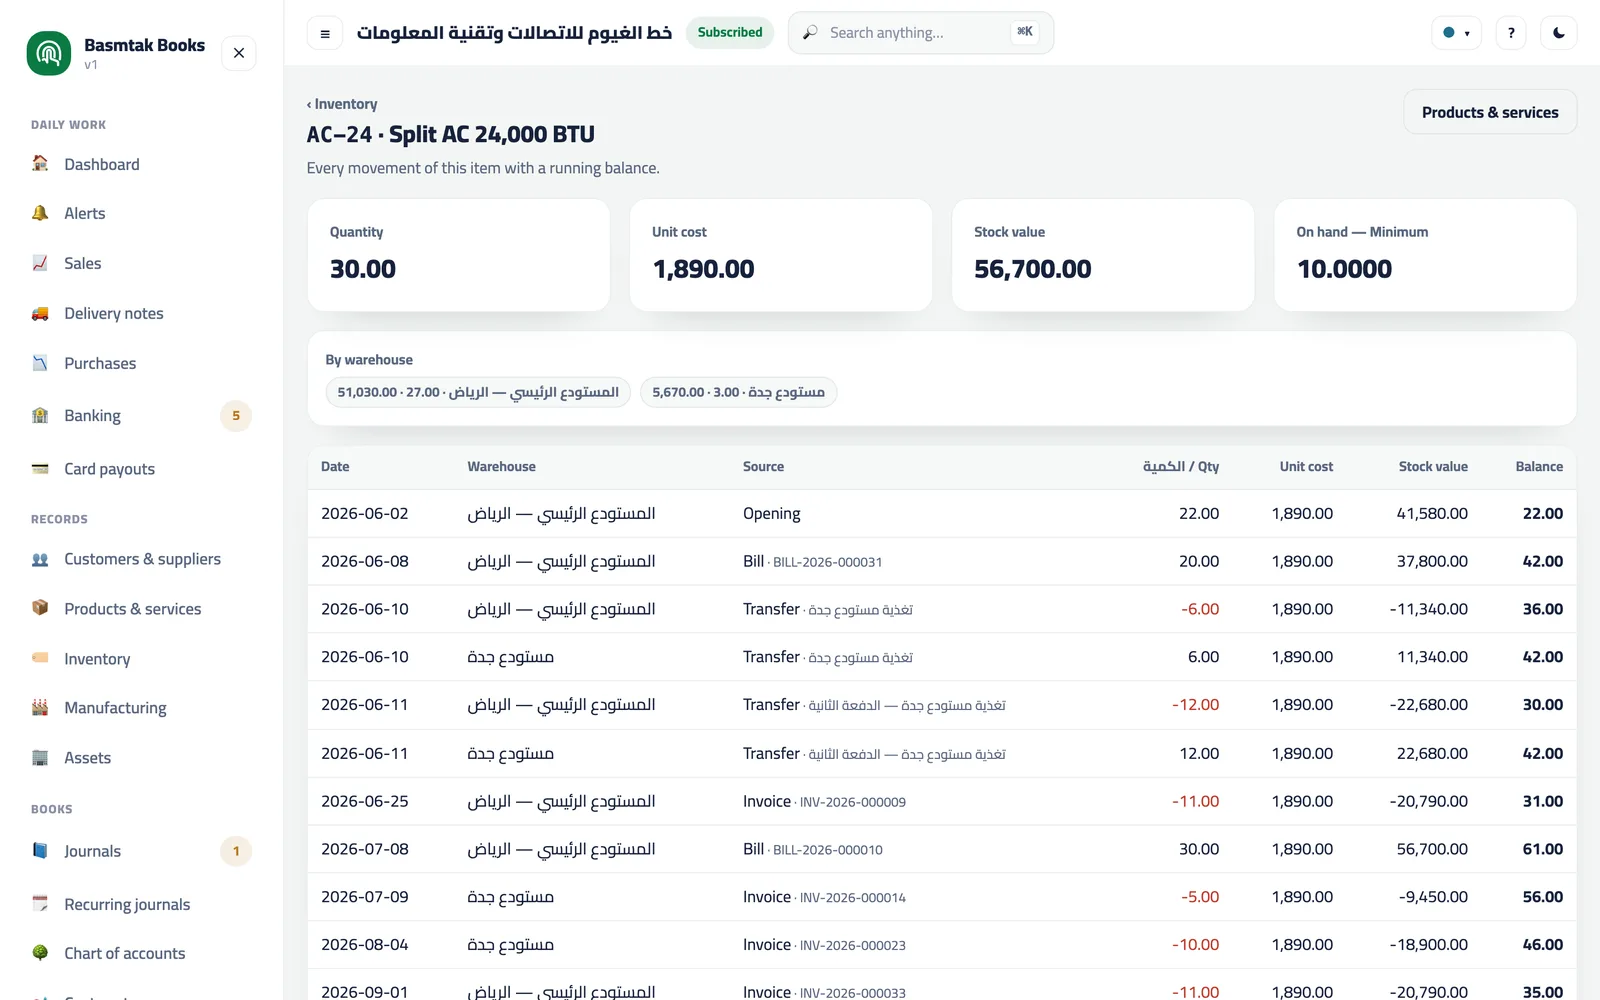Click the Subscribed status badge
Screen dimensions: 1600x1000
pyautogui.click(x=730, y=32)
